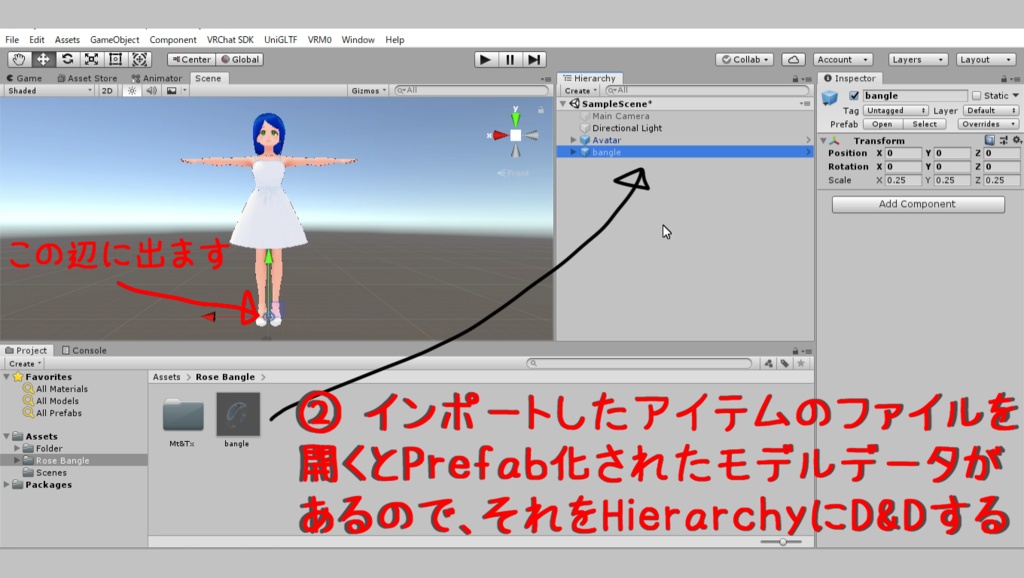Click the Position X field
Viewport: 1024px width, 578px height.
point(903,153)
